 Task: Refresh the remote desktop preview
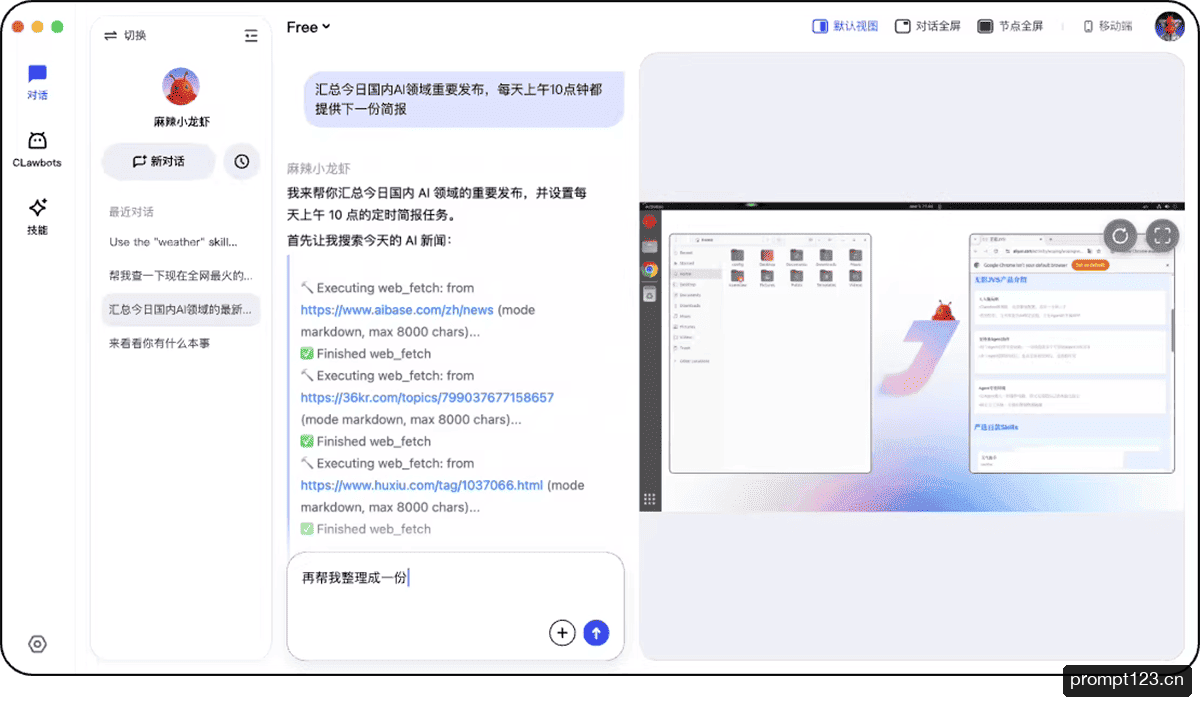[x=1121, y=236]
